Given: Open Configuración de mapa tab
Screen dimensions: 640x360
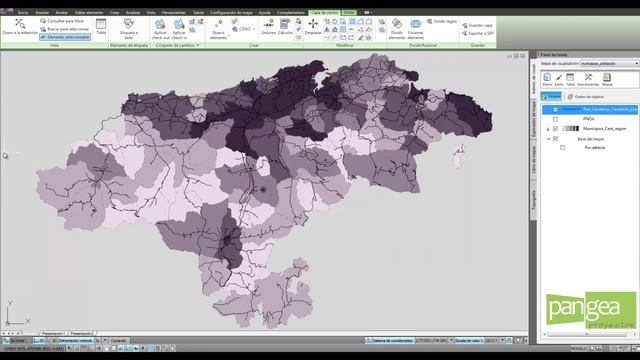Looking at the screenshot, I should [231, 13].
